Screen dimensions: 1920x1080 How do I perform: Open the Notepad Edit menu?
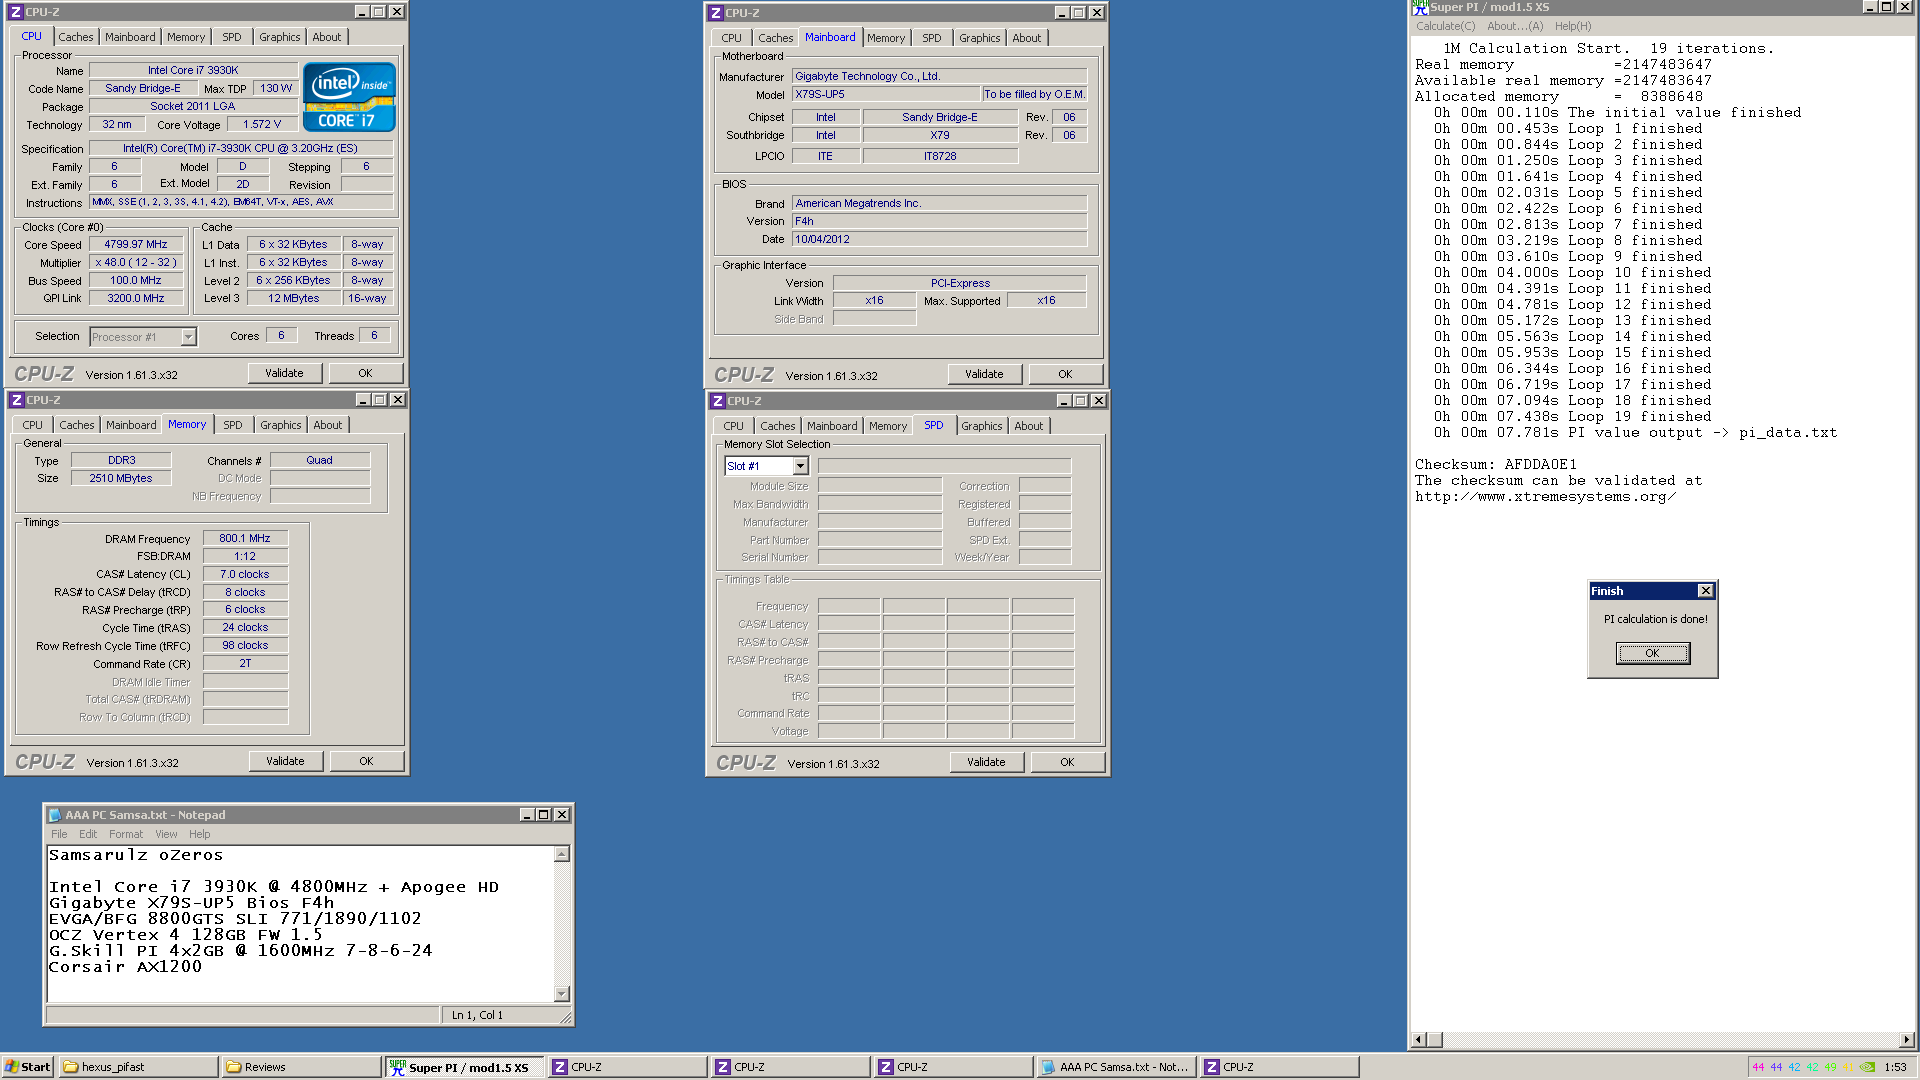(88, 834)
